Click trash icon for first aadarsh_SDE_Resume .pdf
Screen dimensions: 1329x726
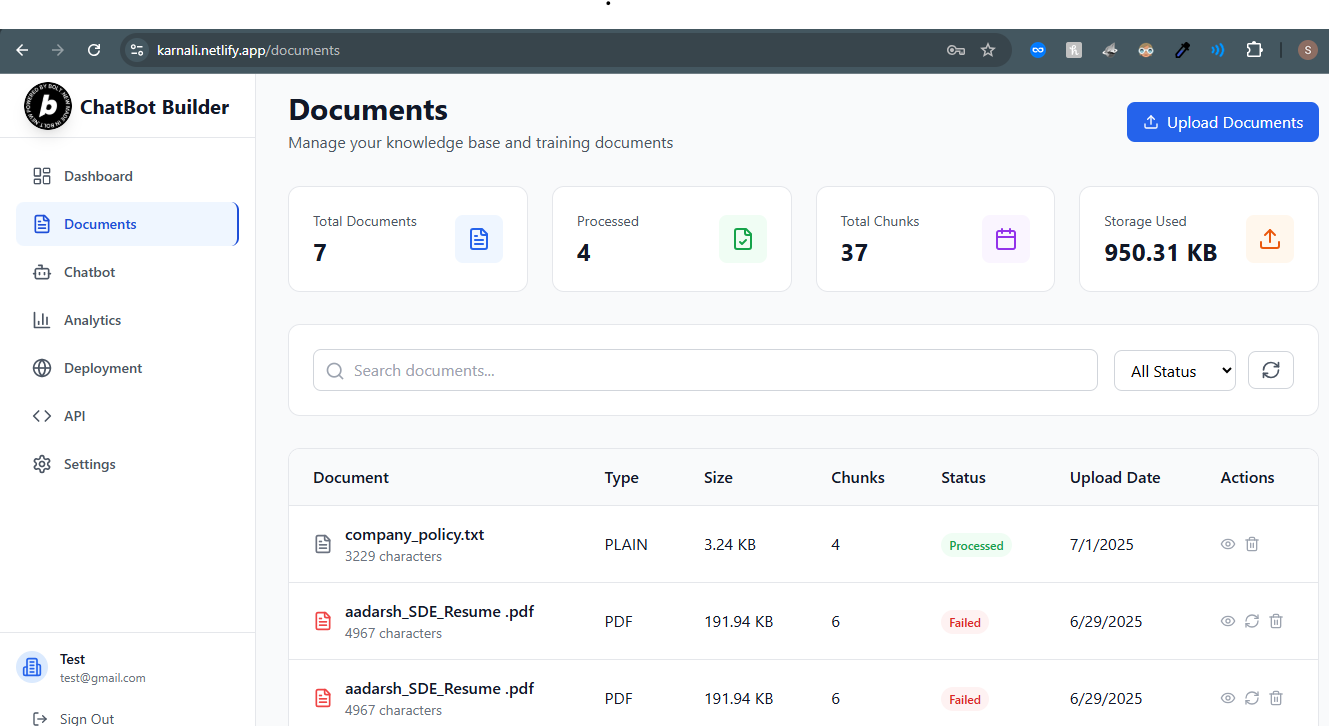1276,621
